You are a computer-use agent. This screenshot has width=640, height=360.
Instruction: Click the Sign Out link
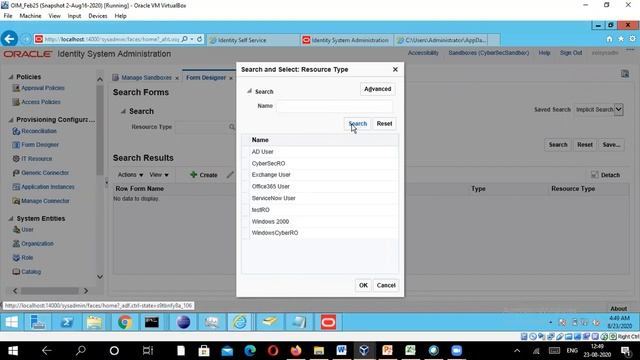click(571, 53)
